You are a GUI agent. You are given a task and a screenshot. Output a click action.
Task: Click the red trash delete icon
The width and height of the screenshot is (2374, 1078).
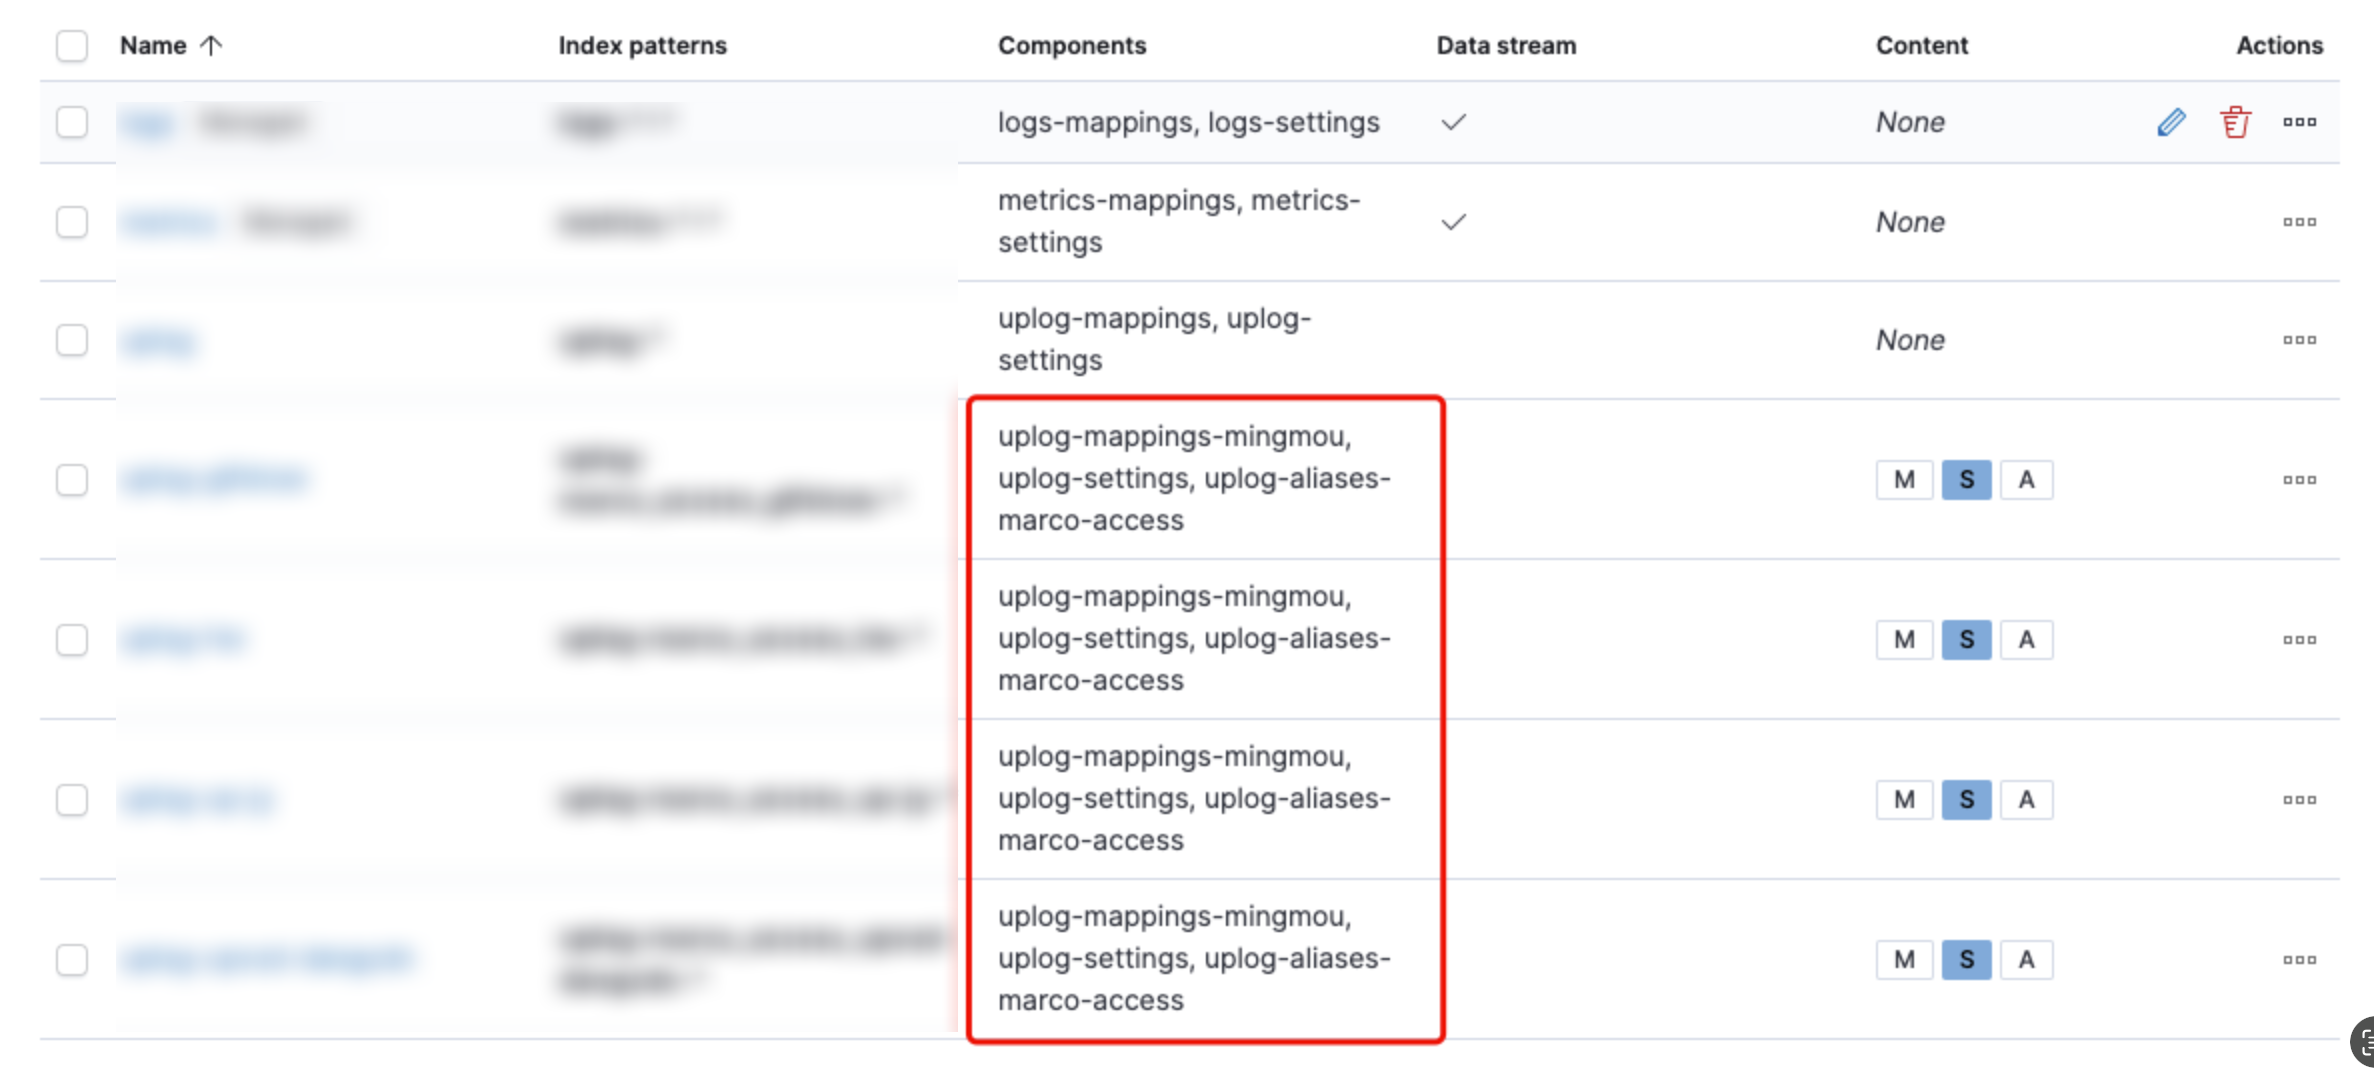coord(2235,122)
